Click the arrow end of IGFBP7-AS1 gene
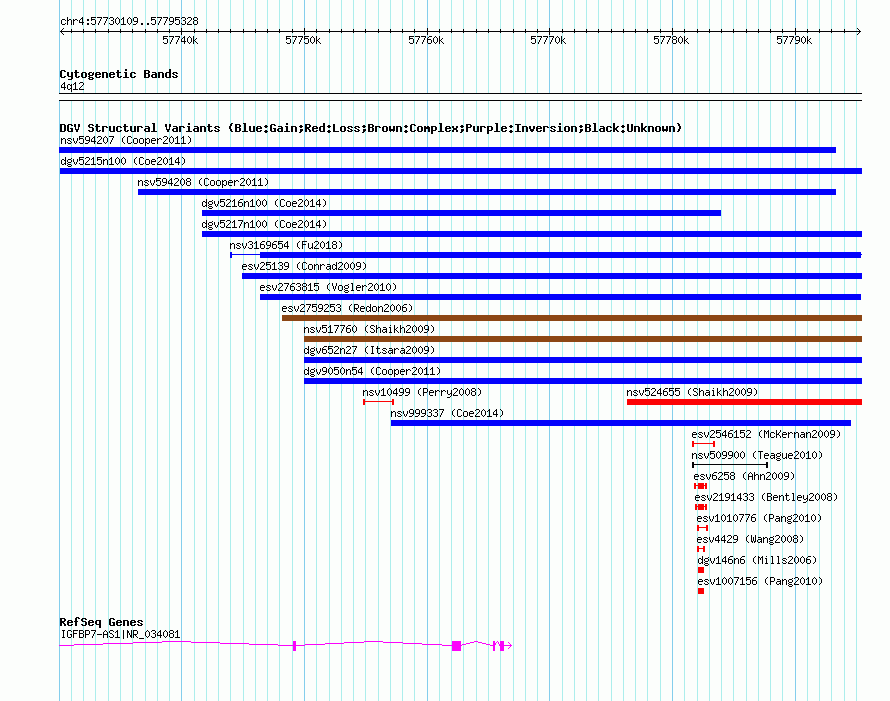Viewport: 890px width, 701px height. tap(509, 645)
